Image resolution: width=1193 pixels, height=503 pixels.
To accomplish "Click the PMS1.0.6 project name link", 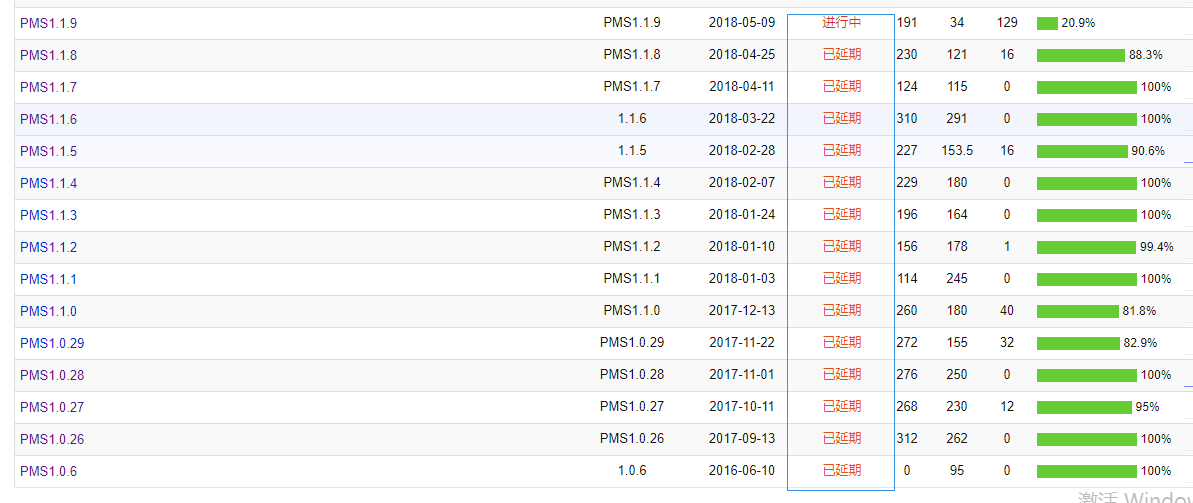I will [48, 471].
